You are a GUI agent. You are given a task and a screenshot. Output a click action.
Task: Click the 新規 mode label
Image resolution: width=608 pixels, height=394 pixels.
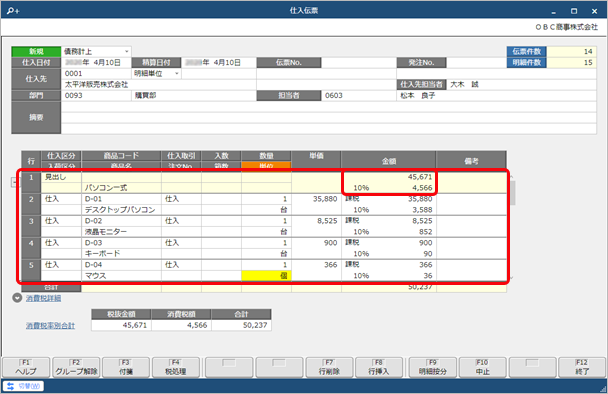[36, 51]
